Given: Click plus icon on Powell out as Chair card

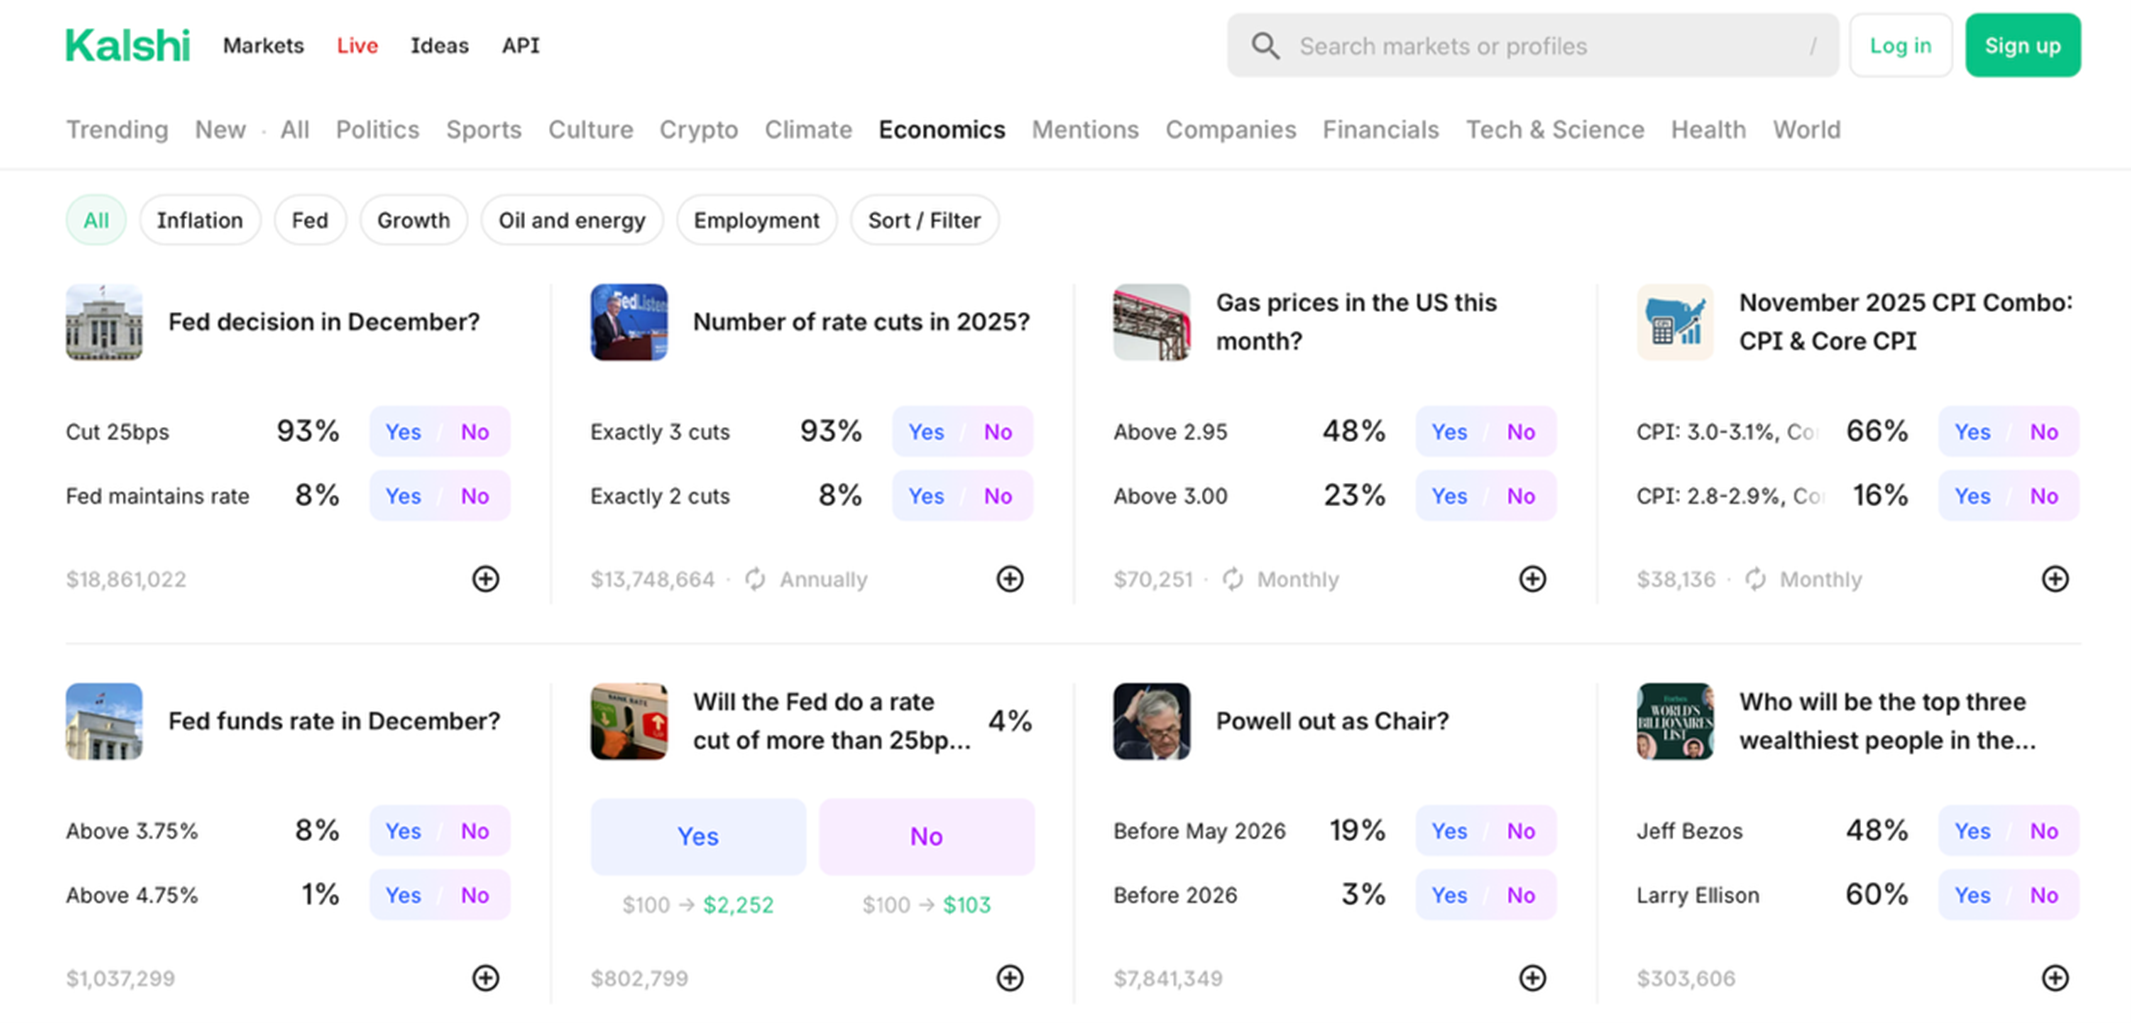Looking at the screenshot, I should click(1532, 978).
